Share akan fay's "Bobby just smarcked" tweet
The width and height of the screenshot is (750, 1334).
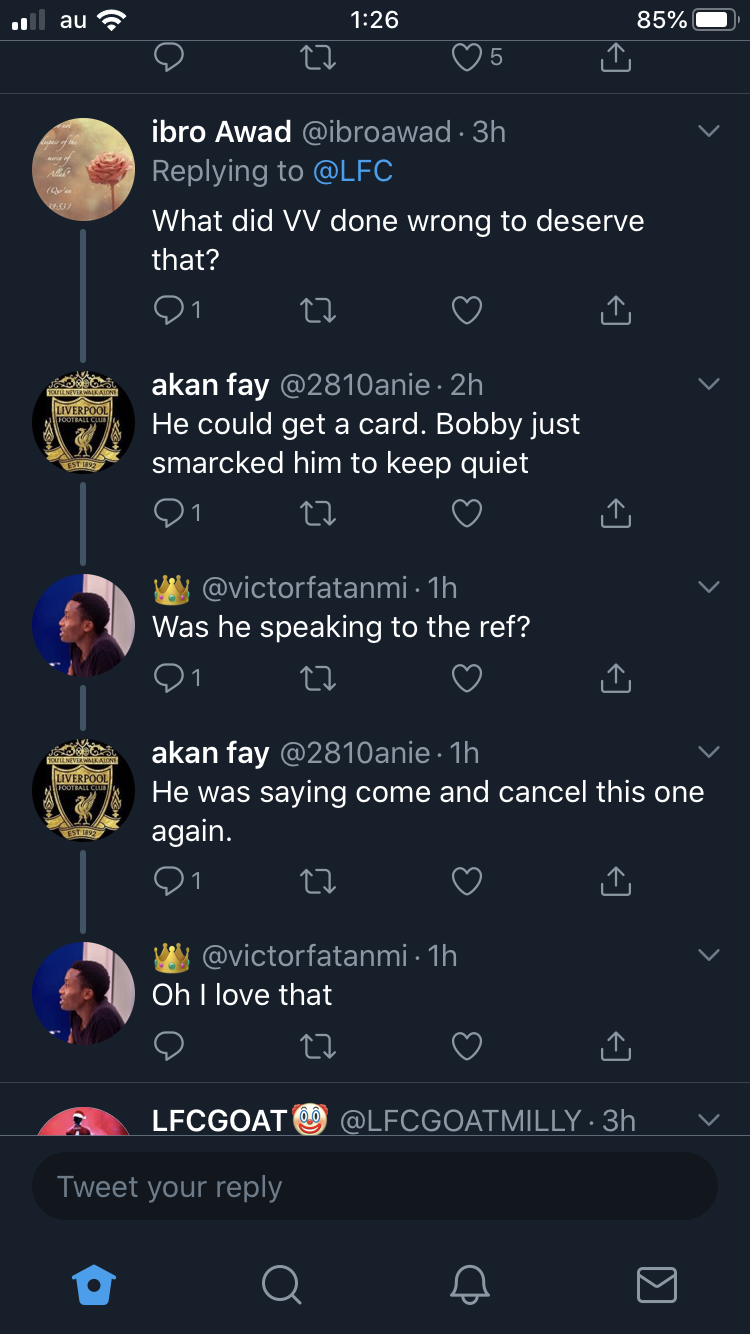tap(615, 514)
